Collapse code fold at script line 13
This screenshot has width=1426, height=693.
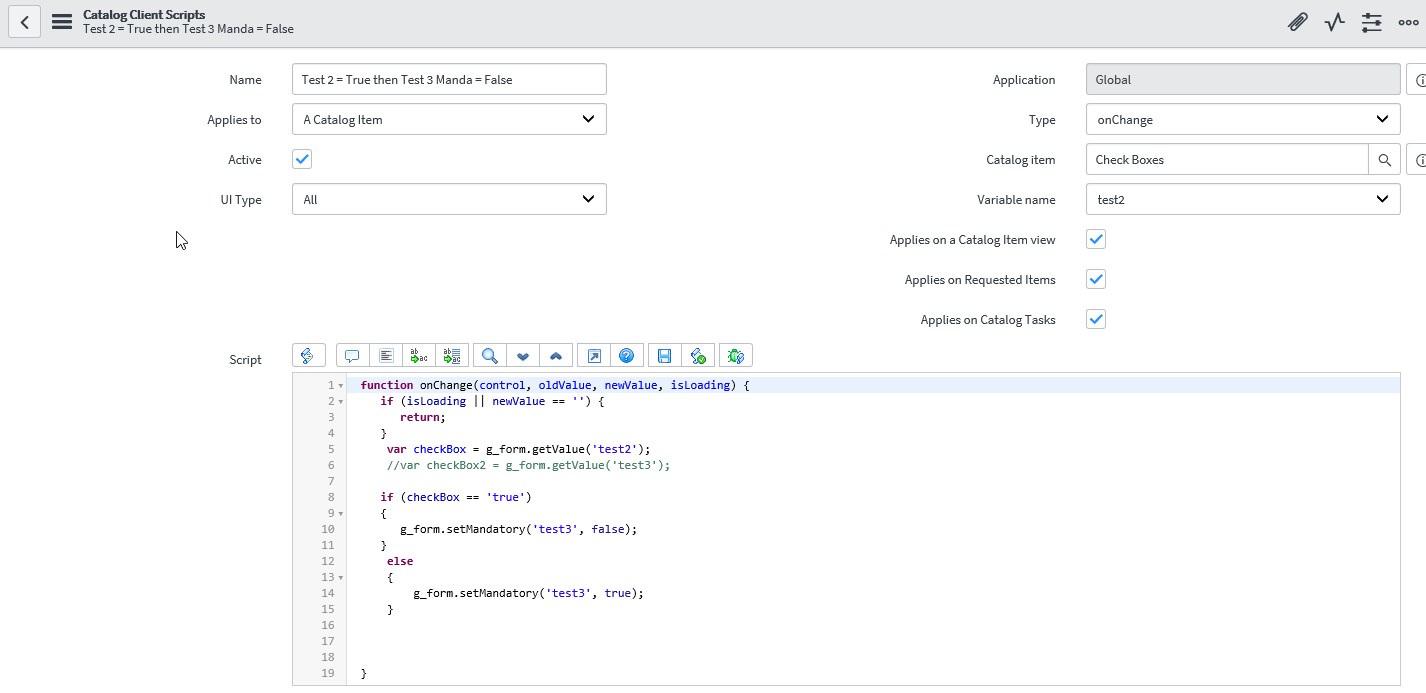point(341,578)
